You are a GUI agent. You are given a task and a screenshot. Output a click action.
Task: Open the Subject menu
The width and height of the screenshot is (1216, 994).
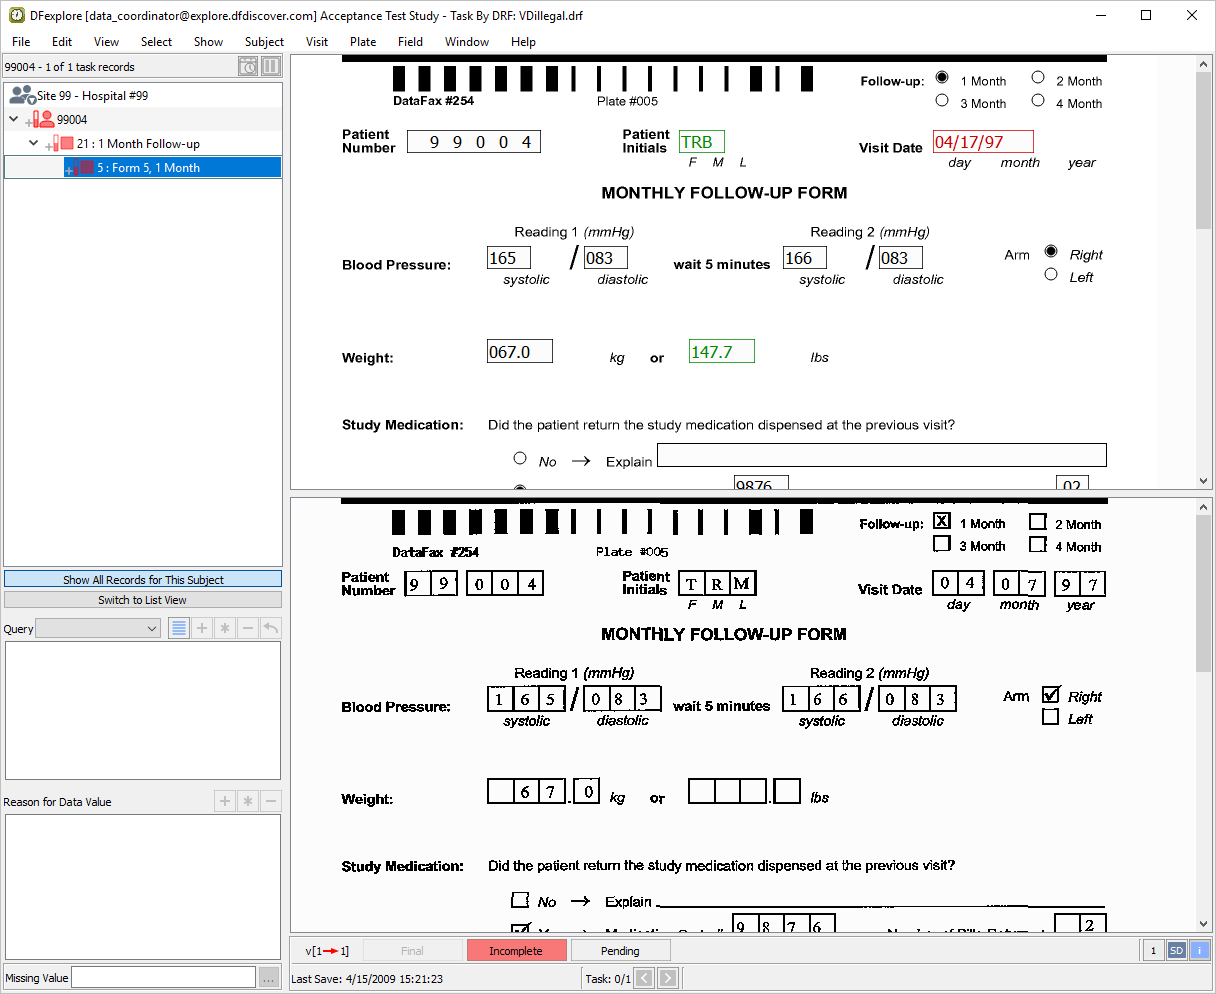point(264,42)
